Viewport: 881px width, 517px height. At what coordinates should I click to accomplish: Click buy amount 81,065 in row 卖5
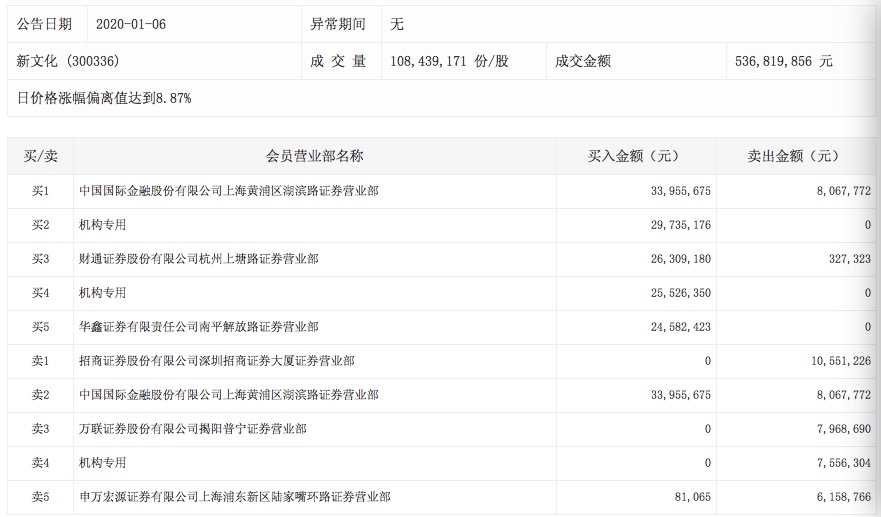coord(691,497)
